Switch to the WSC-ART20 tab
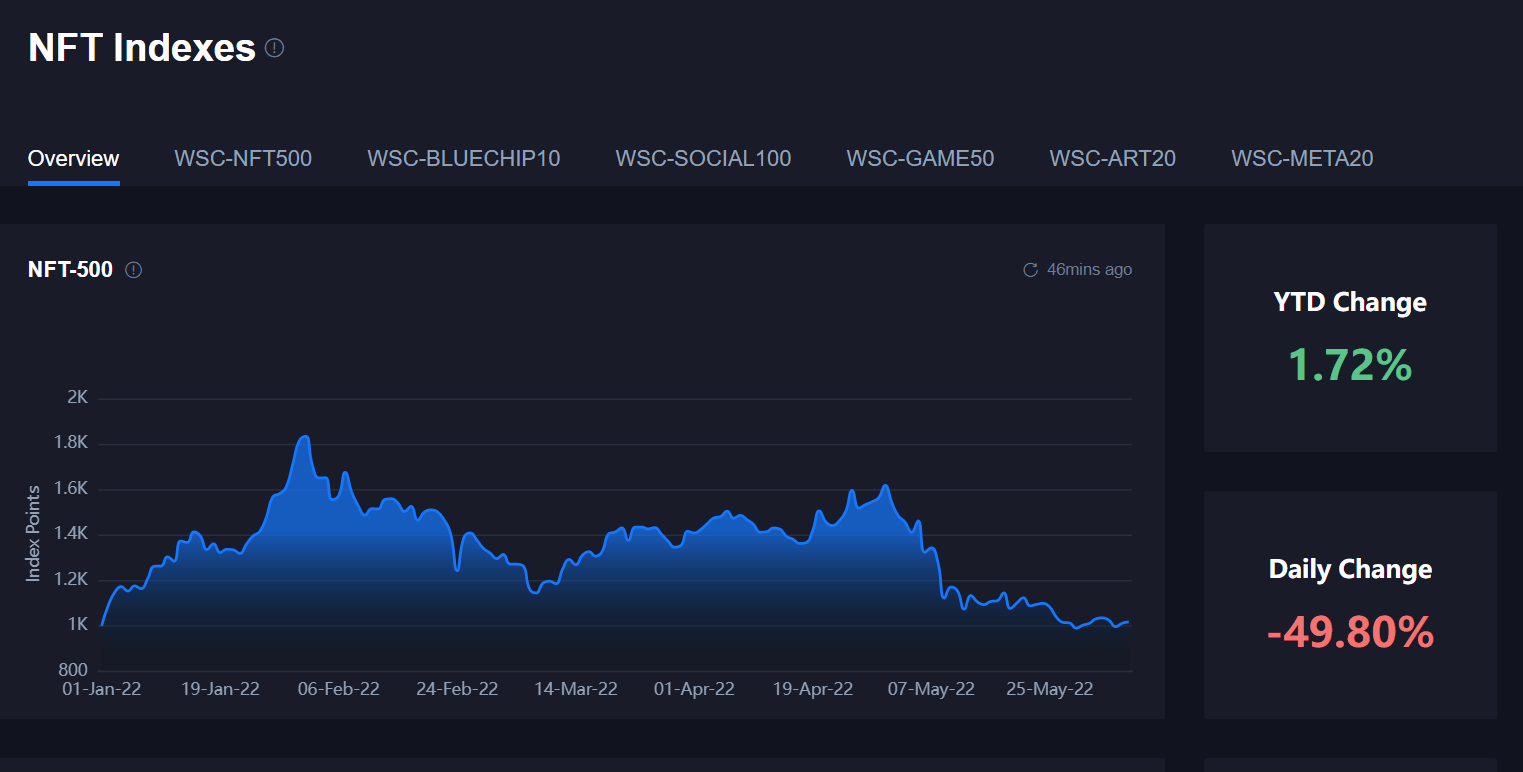Image resolution: width=1523 pixels, height=772 pixels. 1112,158
